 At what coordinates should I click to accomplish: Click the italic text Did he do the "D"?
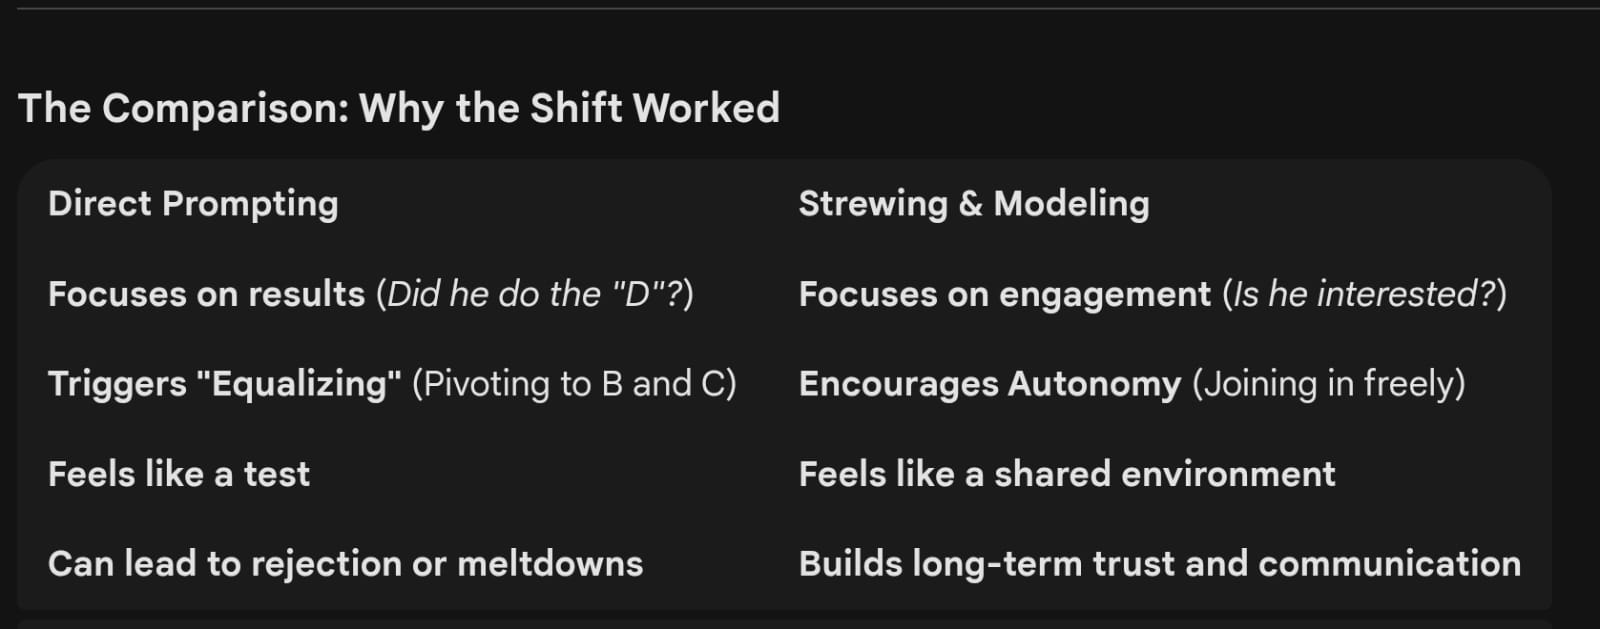click(535, 294)
